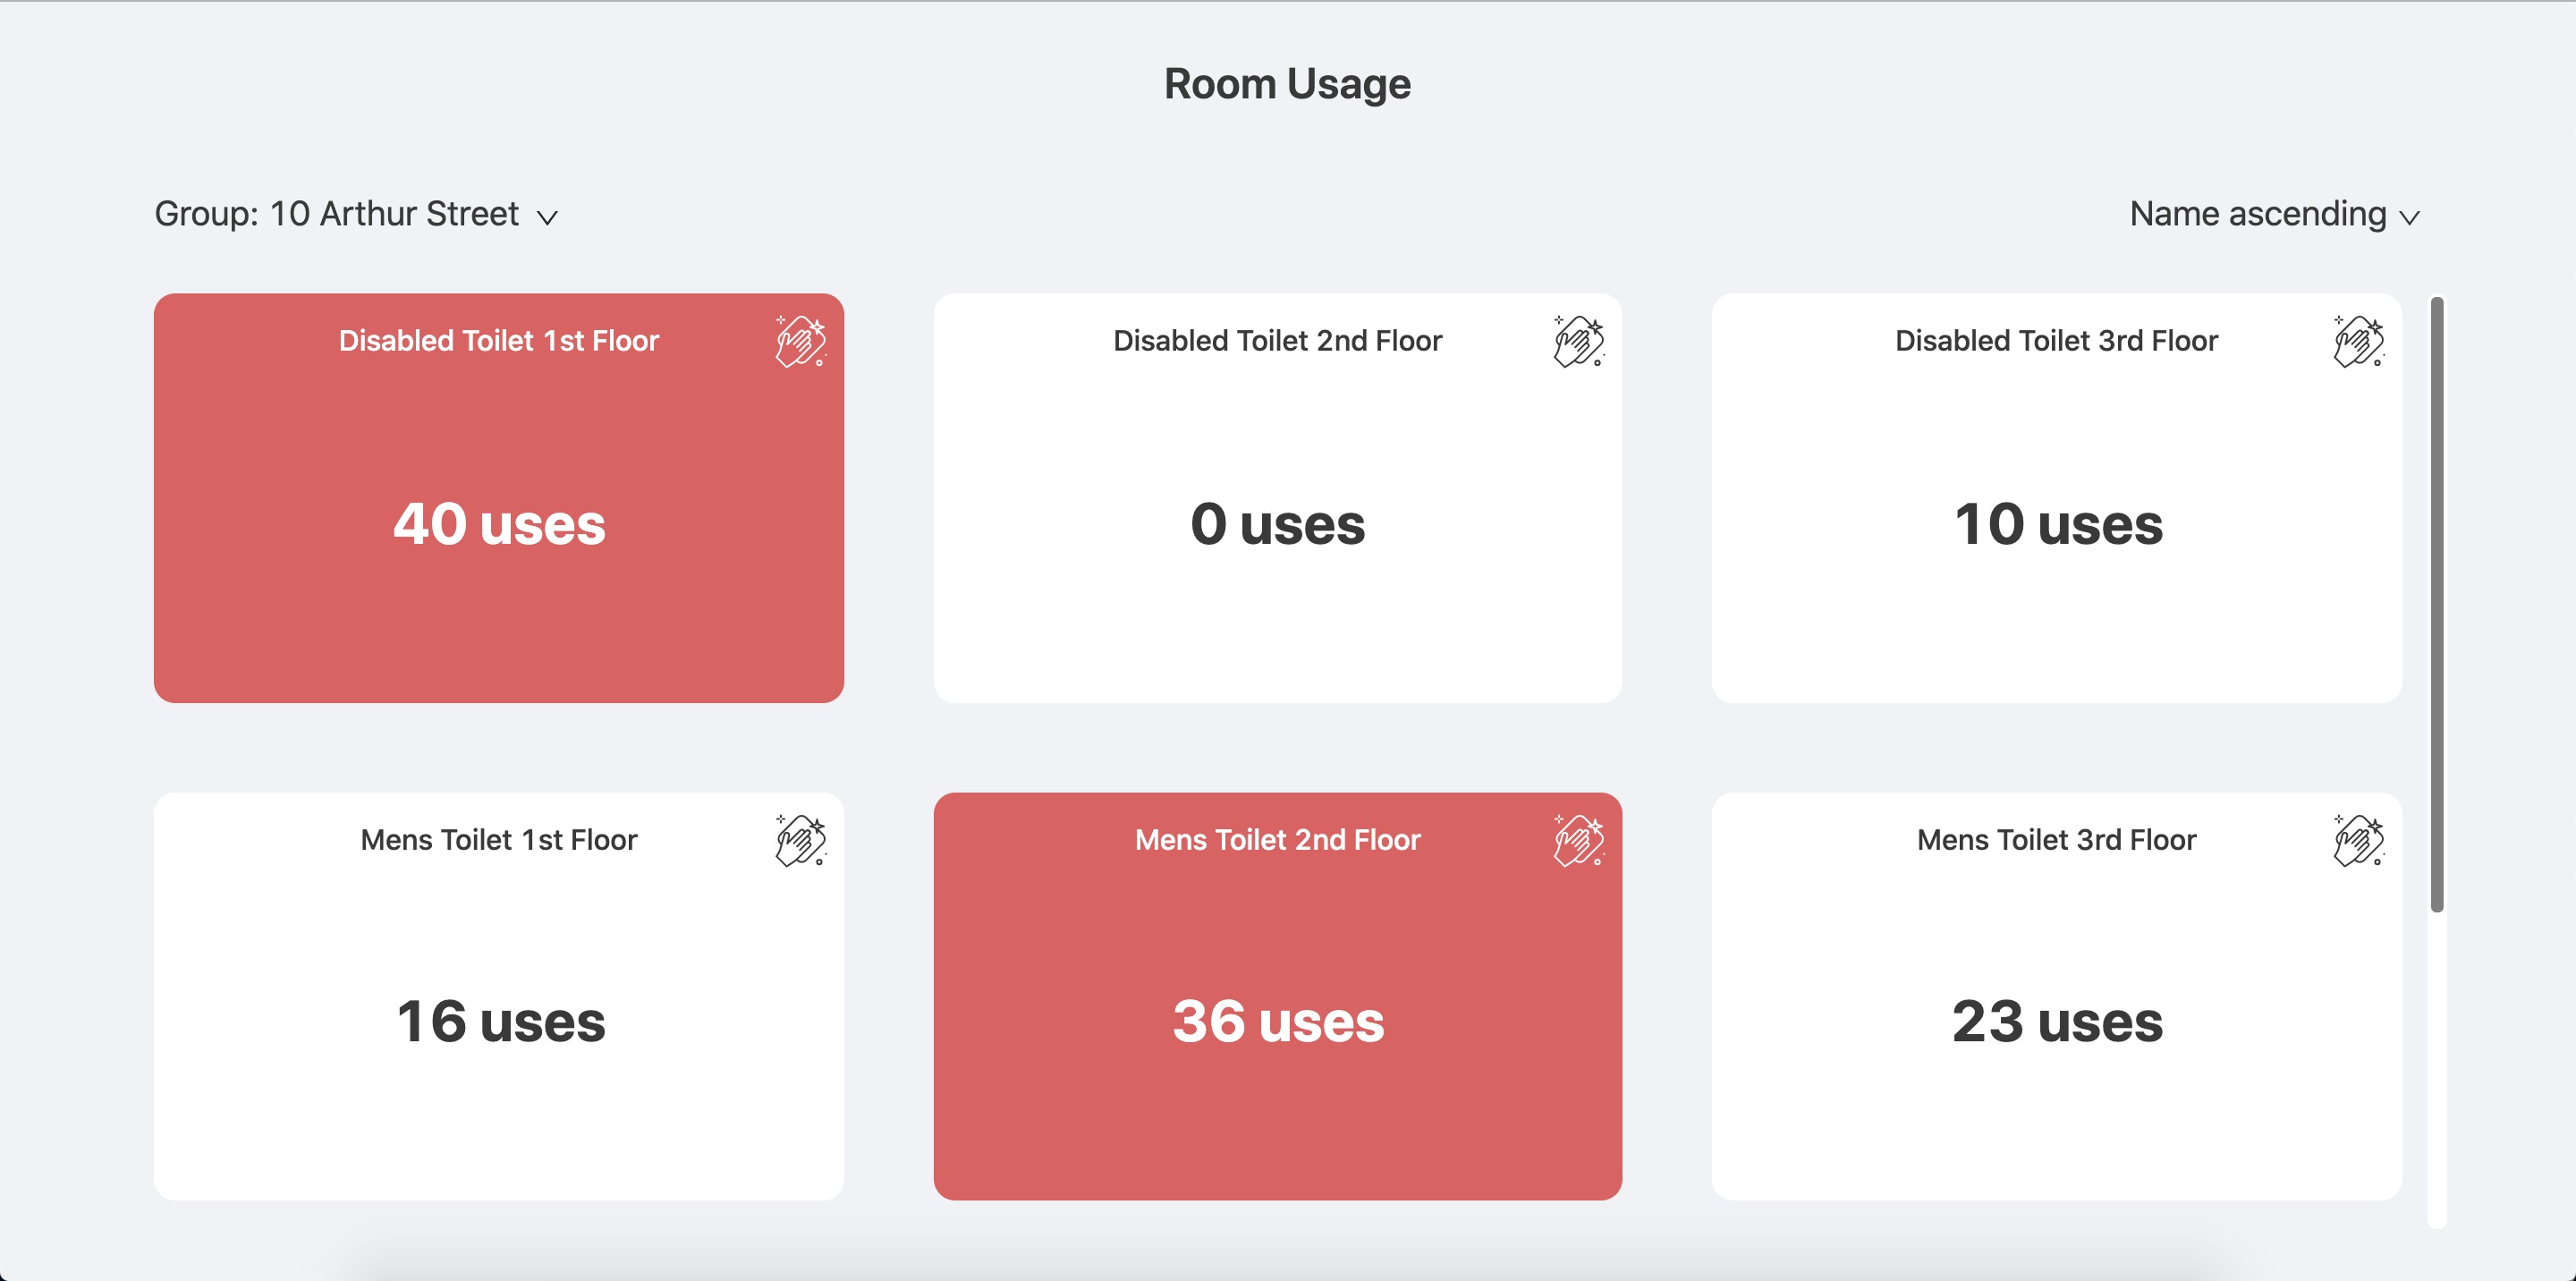
Task: Click the 'Disabled Toilet 2nd Floor' title
Action: pos(1278,341)
